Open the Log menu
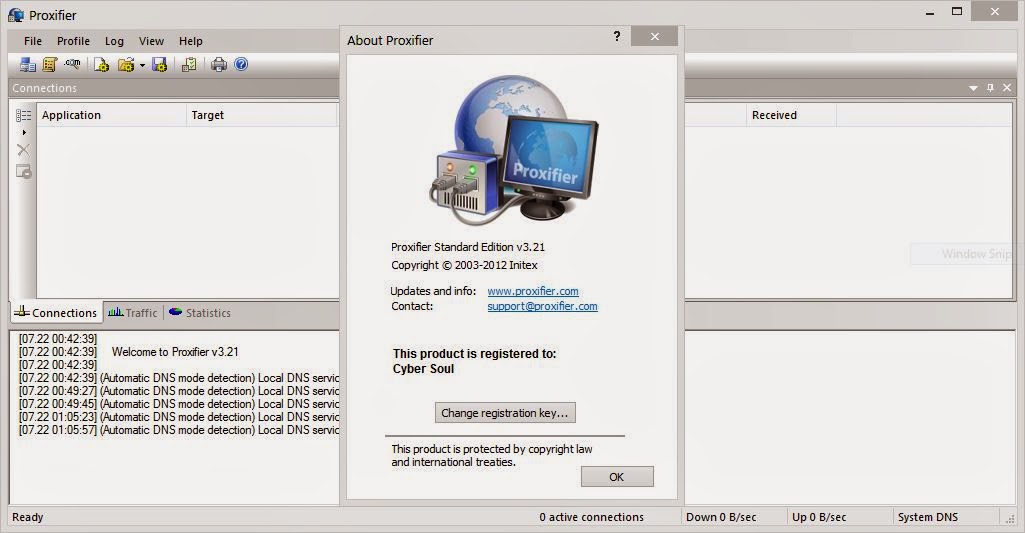 pos(114,41)
